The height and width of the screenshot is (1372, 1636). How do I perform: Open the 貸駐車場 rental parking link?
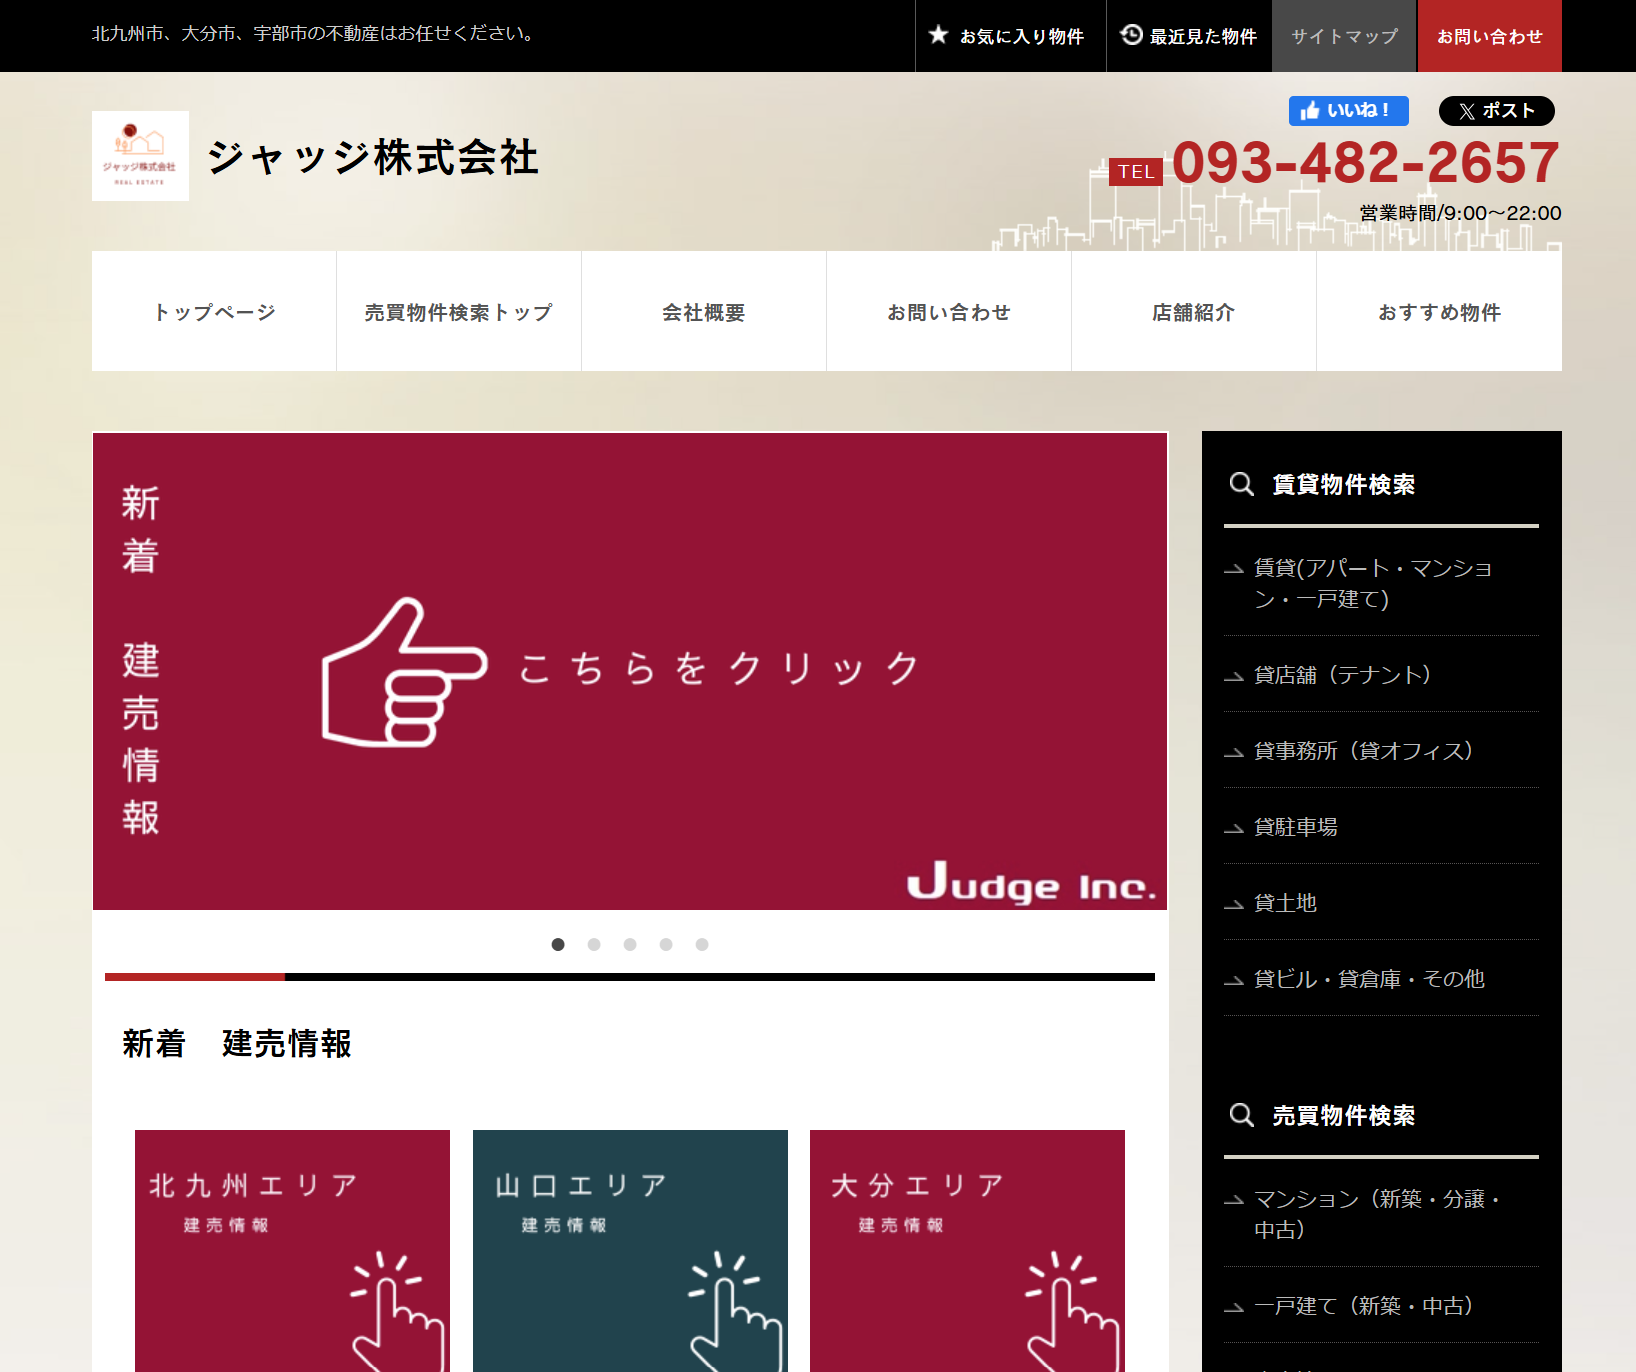(x=1295, y=827)
